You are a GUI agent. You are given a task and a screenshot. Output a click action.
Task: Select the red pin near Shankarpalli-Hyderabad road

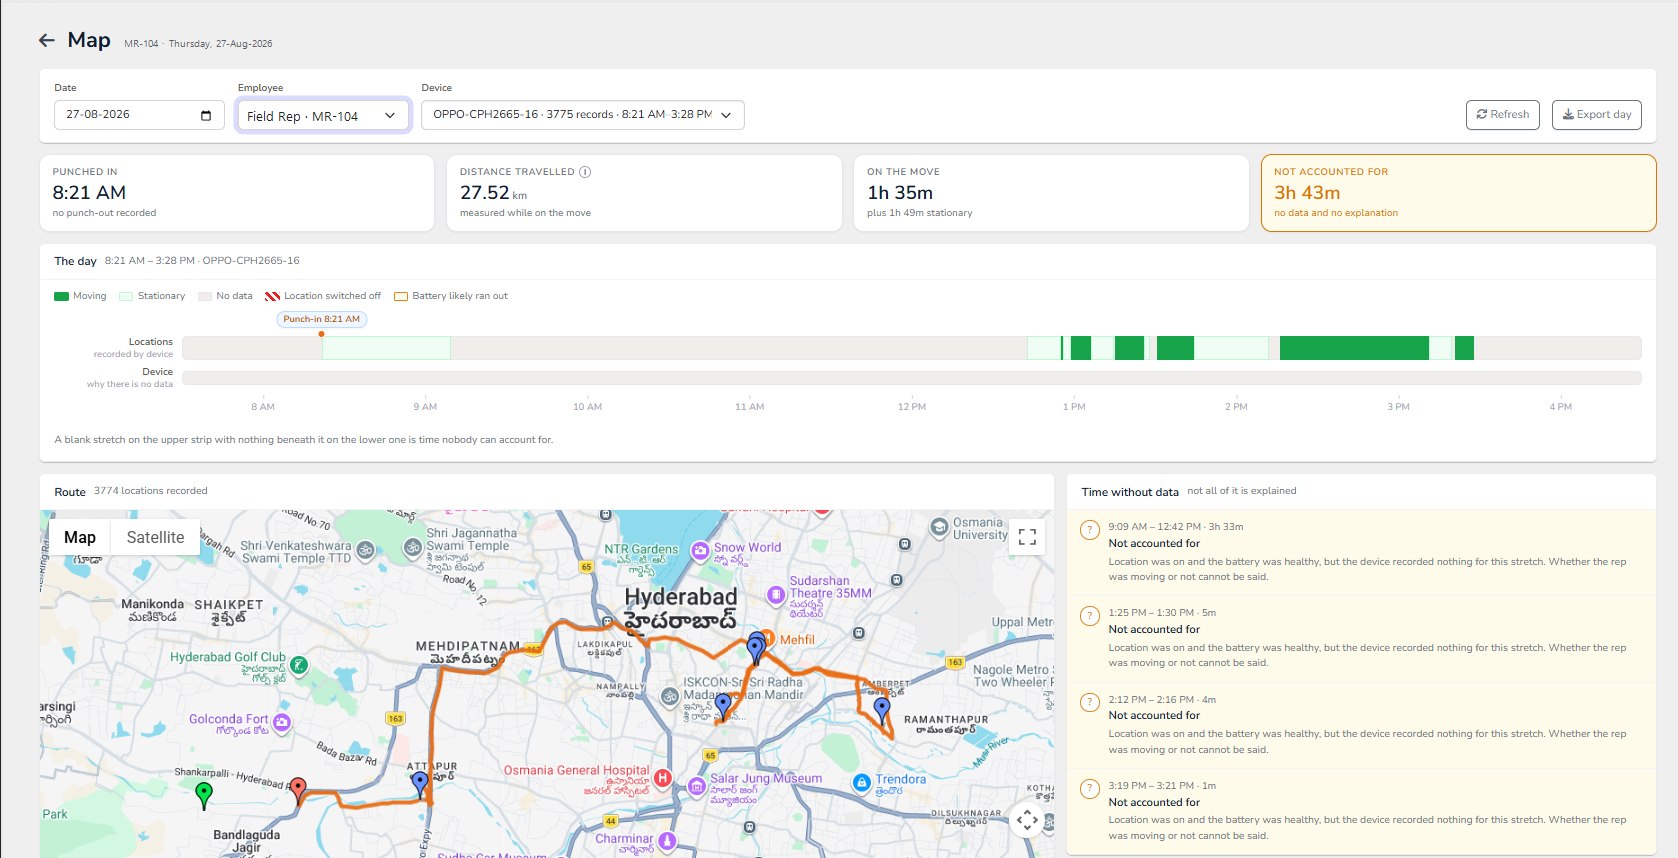[298, 790]
